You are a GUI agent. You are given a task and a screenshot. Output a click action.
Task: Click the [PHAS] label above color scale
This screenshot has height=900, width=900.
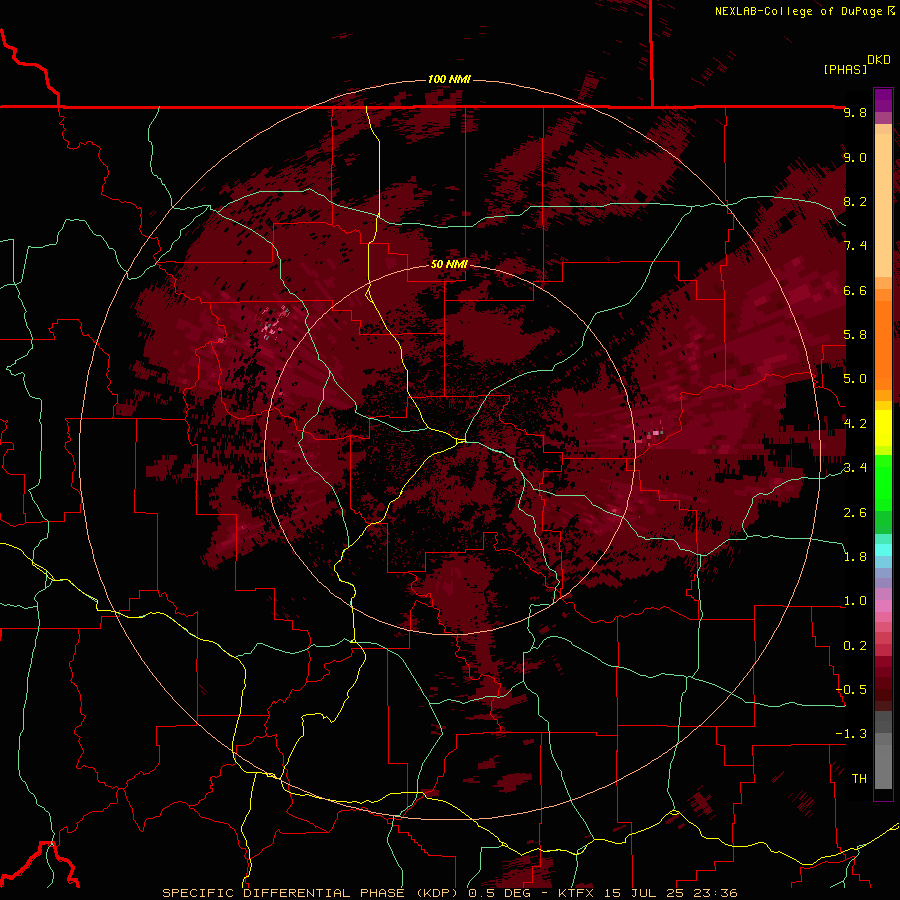pos(845,69)
